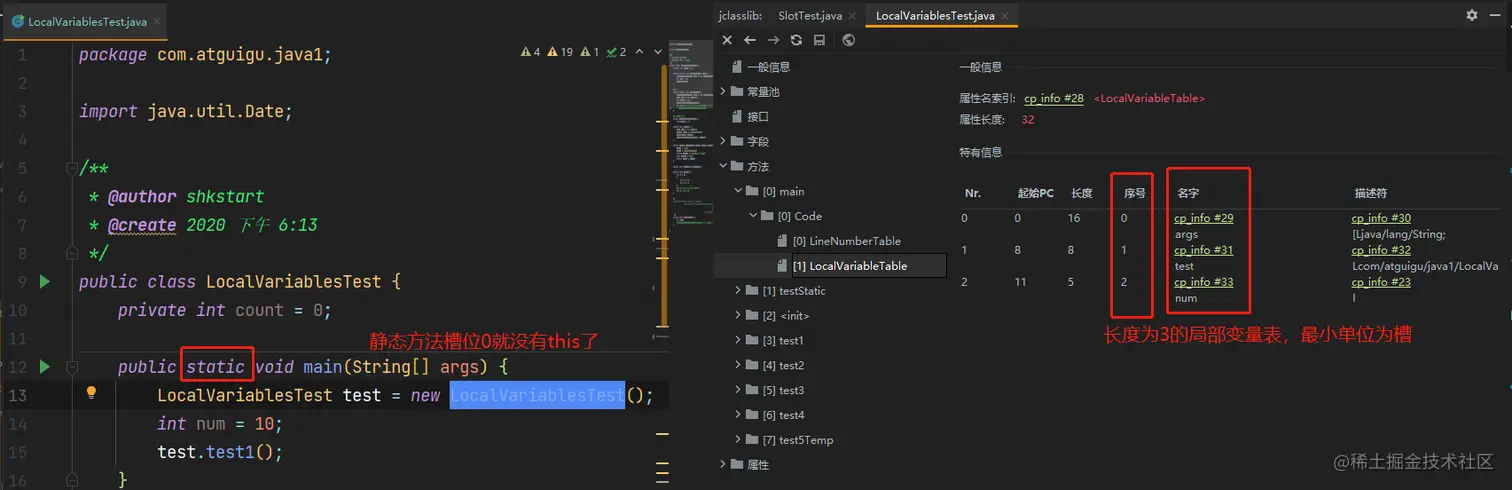Expand the [5] test3 method node

coord(738,390)
